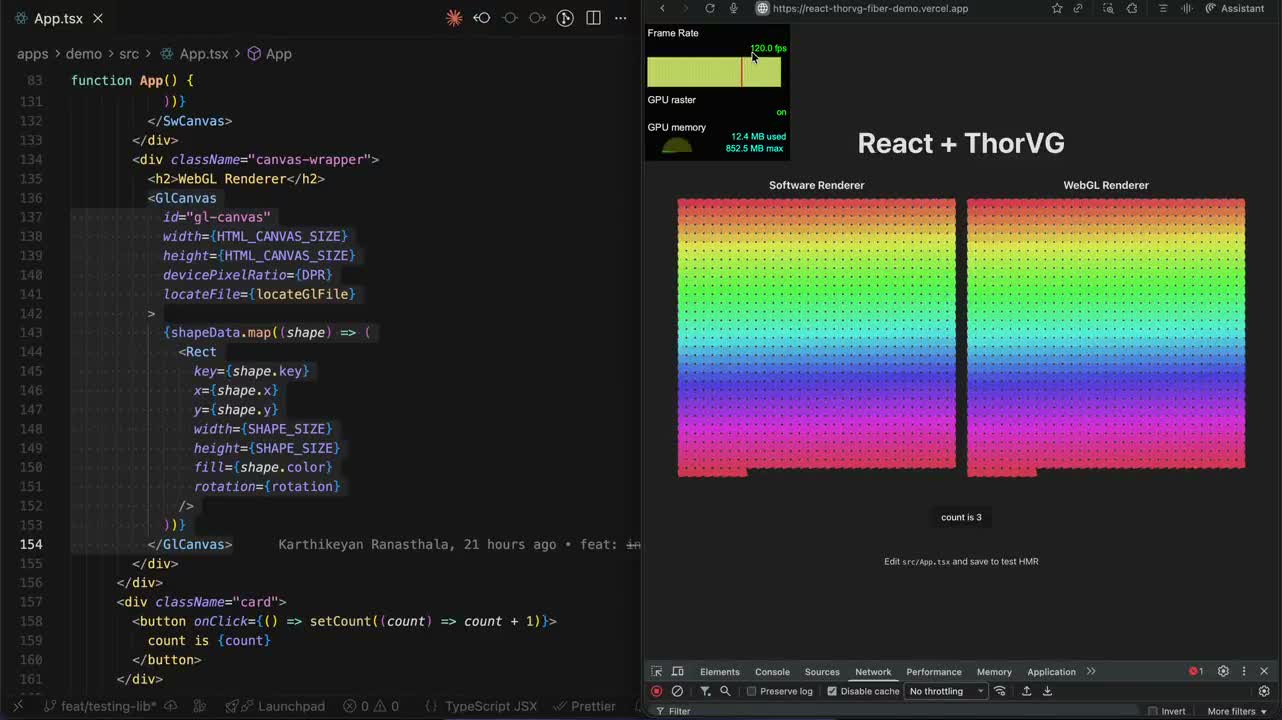1282x720 pixels.
Task: Toggle network filter funnel icon
Action: coord(705,691)
